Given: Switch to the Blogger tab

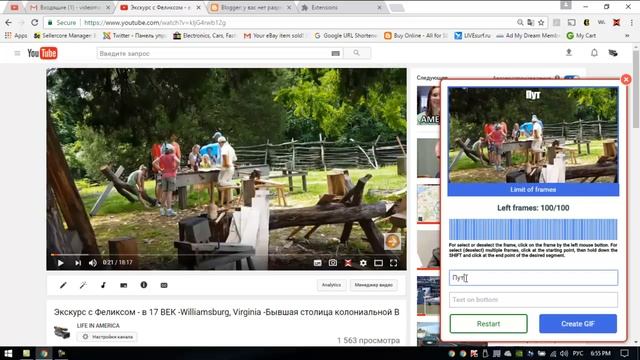Looking at the screenshot, I should pyautogui.click(x=251, y=7).
